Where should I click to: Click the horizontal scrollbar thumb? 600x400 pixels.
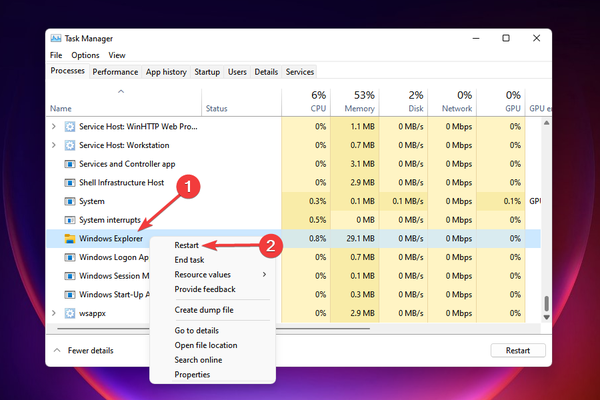214,328
